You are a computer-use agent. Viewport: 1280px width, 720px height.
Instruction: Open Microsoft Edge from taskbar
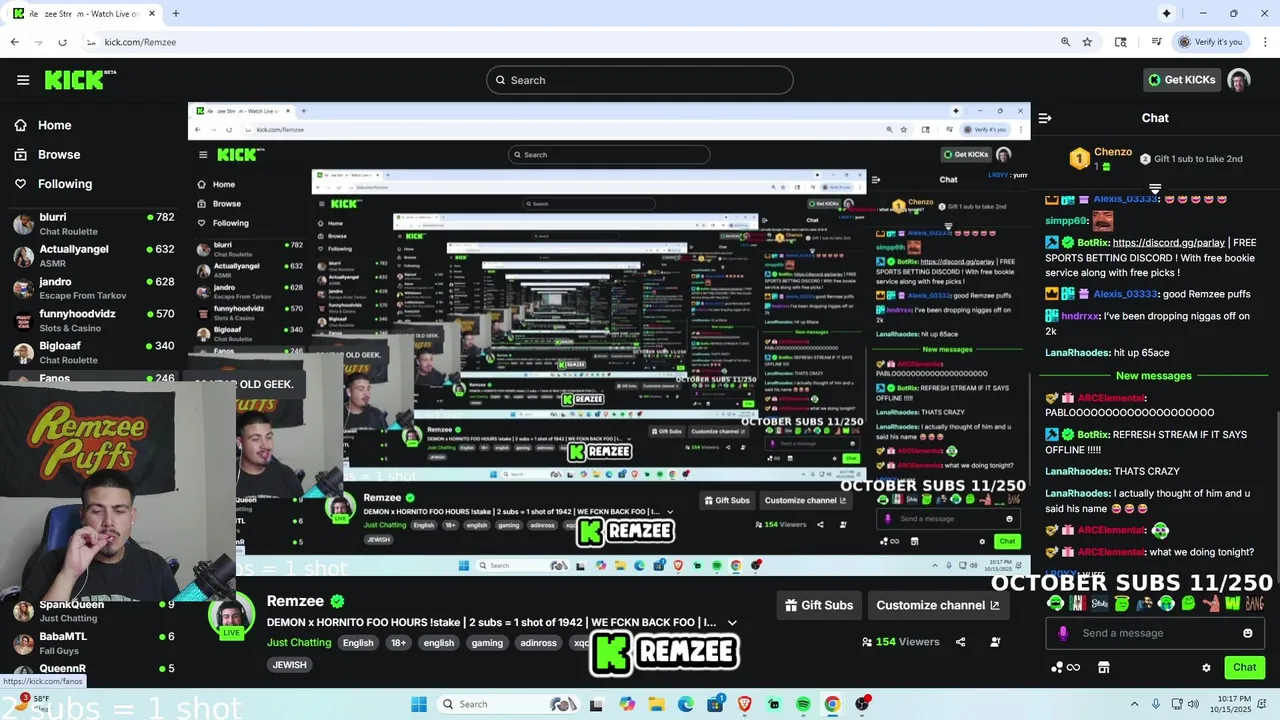pos(686,704)
